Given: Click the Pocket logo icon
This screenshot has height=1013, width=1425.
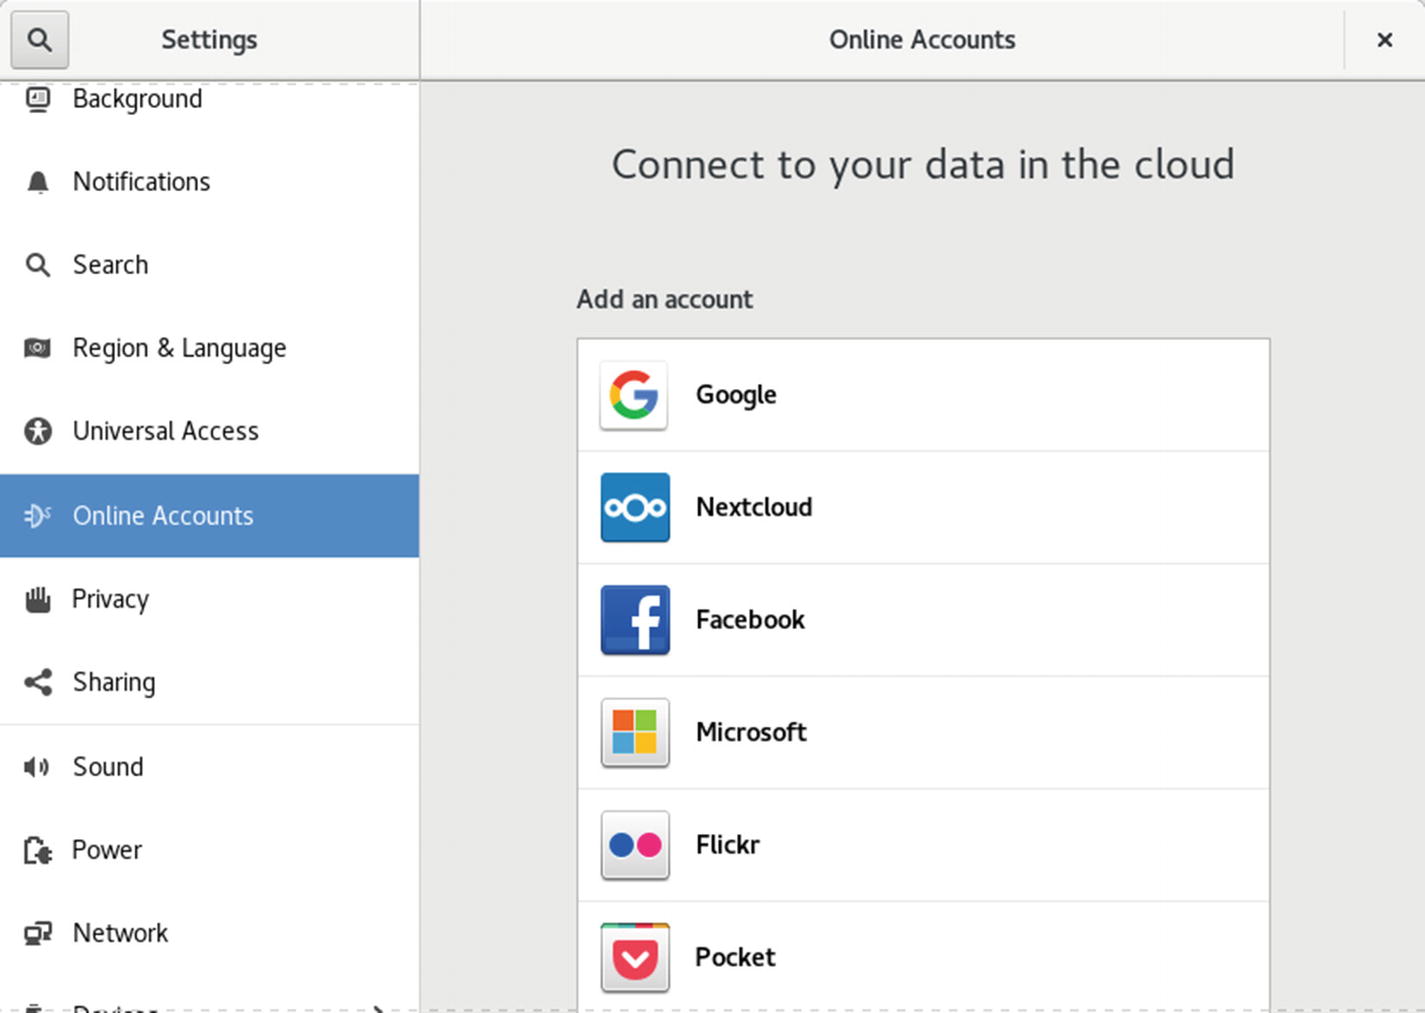Looking at the screenshot, I should (x=635, y=957).
